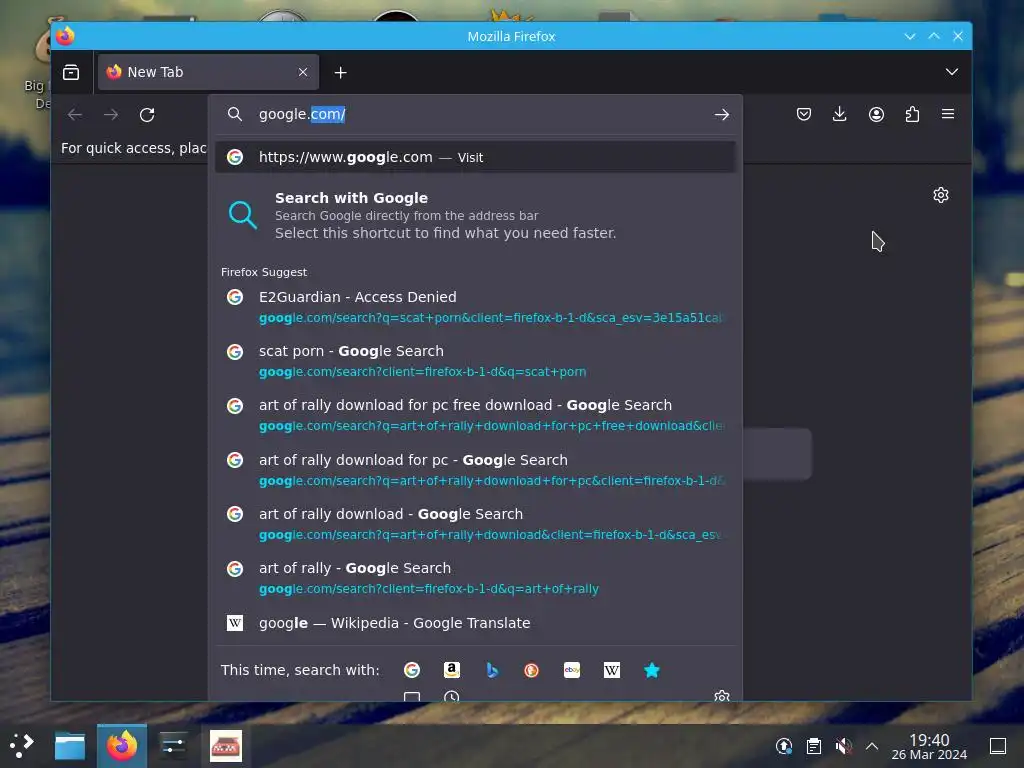The width and height of the screenshot is (1024, 768).
Task: Expand the list all tabs chevron
Action: tap(952, 72)
